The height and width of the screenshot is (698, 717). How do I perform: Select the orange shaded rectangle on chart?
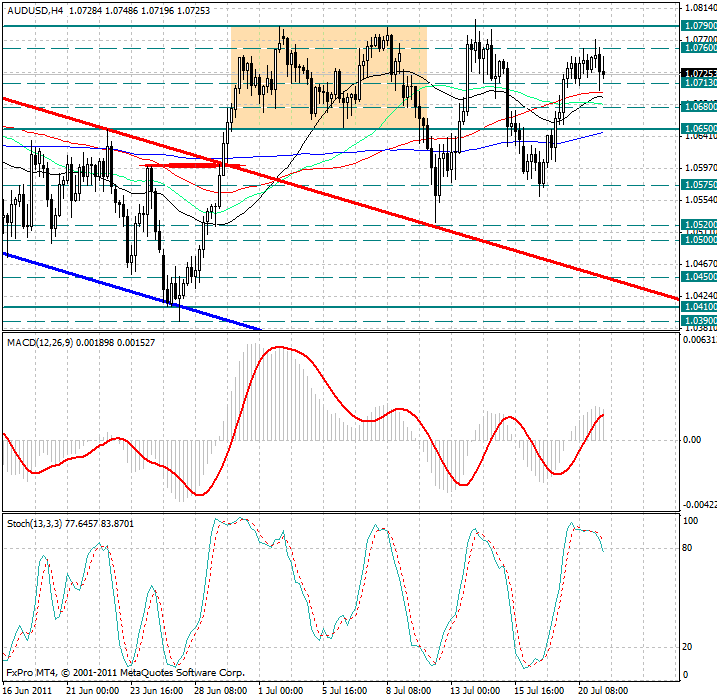point(329,77)
